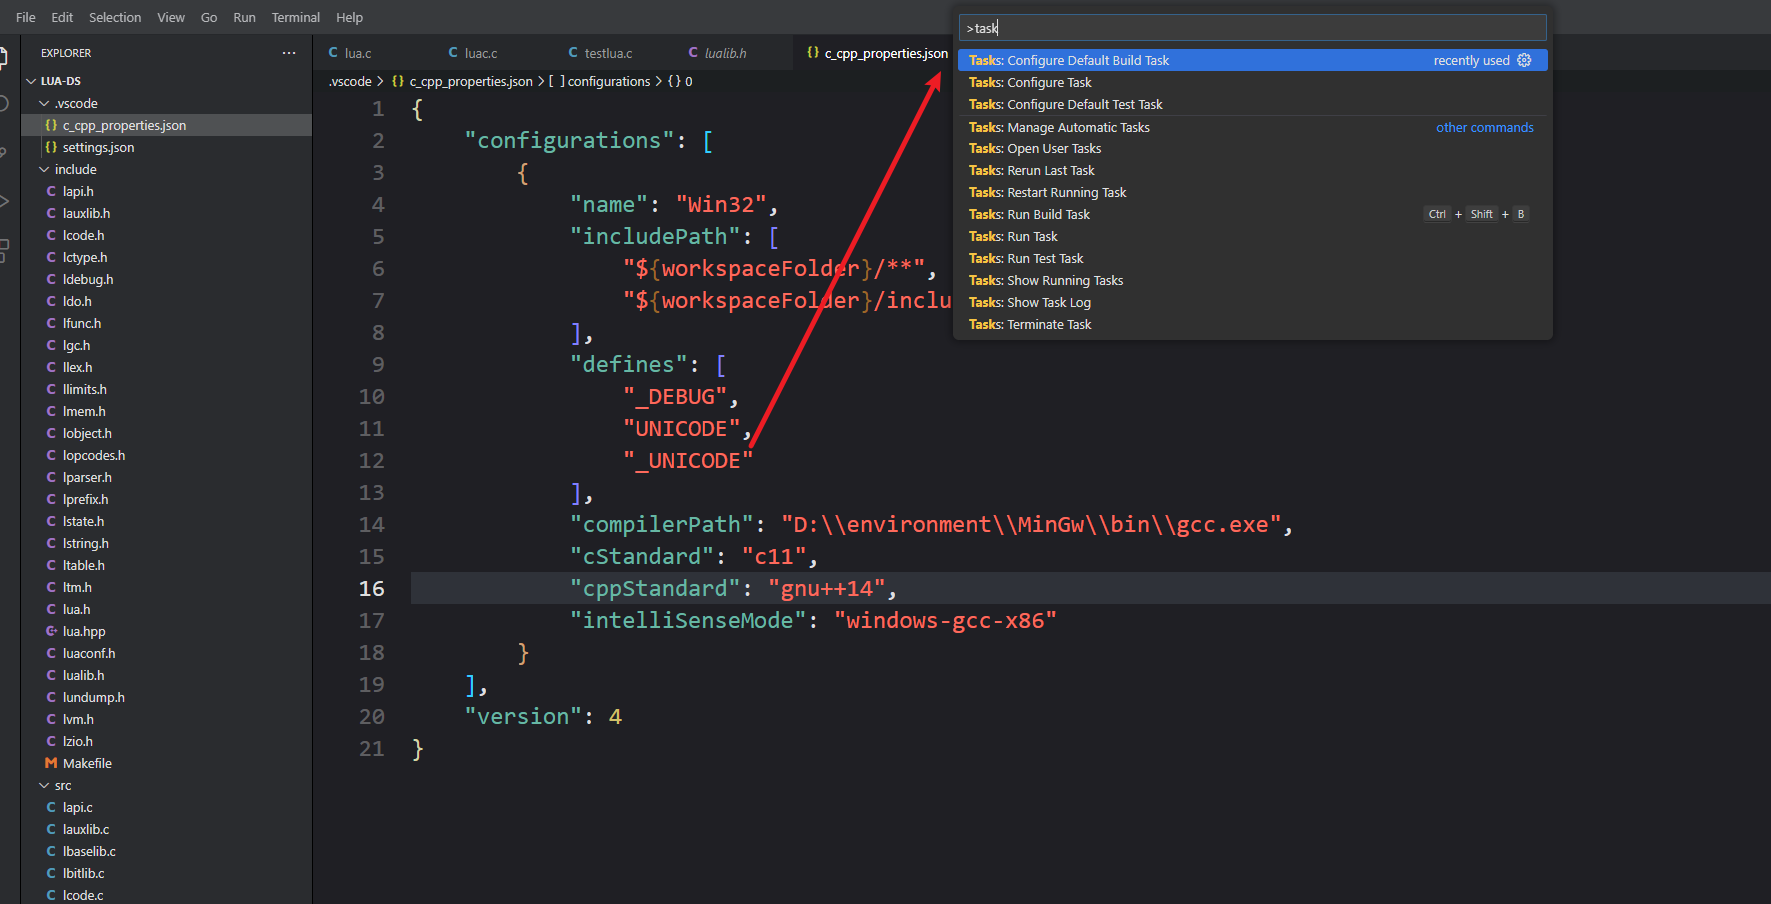
Task: Click the JSON braces icon beside c_cpp_properties.json
Action: (x=51, y=125)
